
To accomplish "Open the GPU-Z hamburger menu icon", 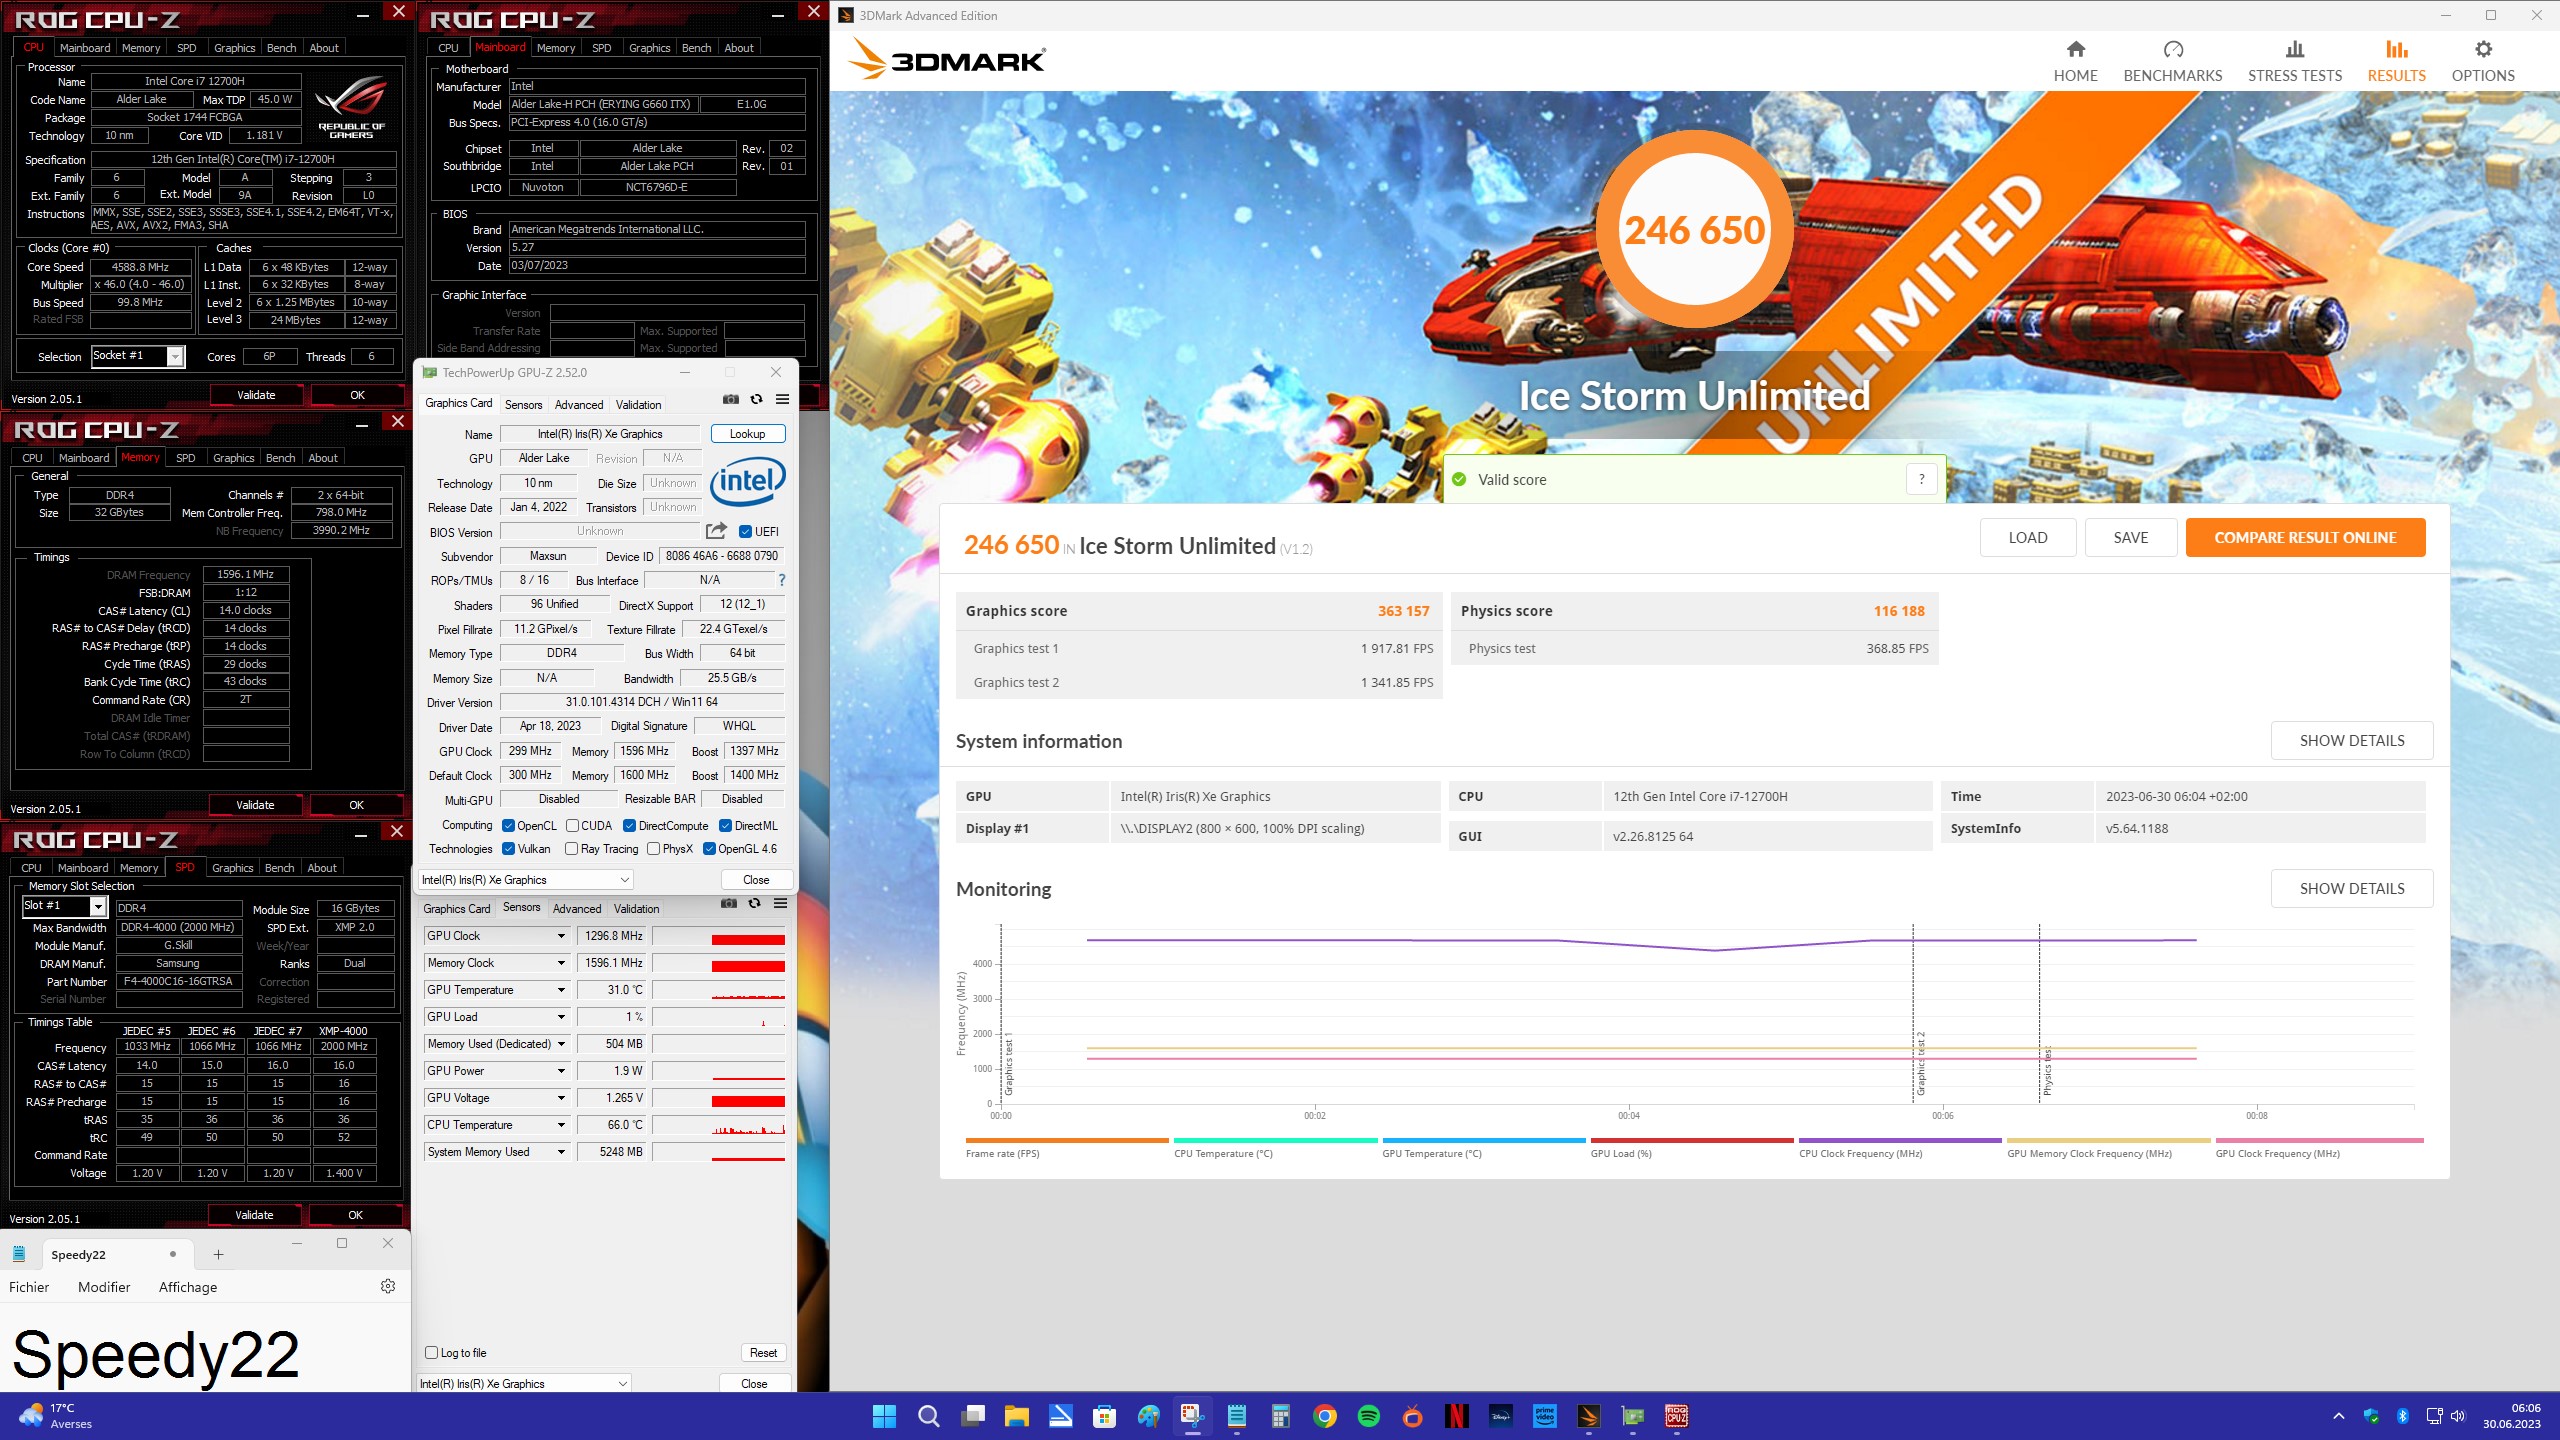I will click(x=782, y=399).
